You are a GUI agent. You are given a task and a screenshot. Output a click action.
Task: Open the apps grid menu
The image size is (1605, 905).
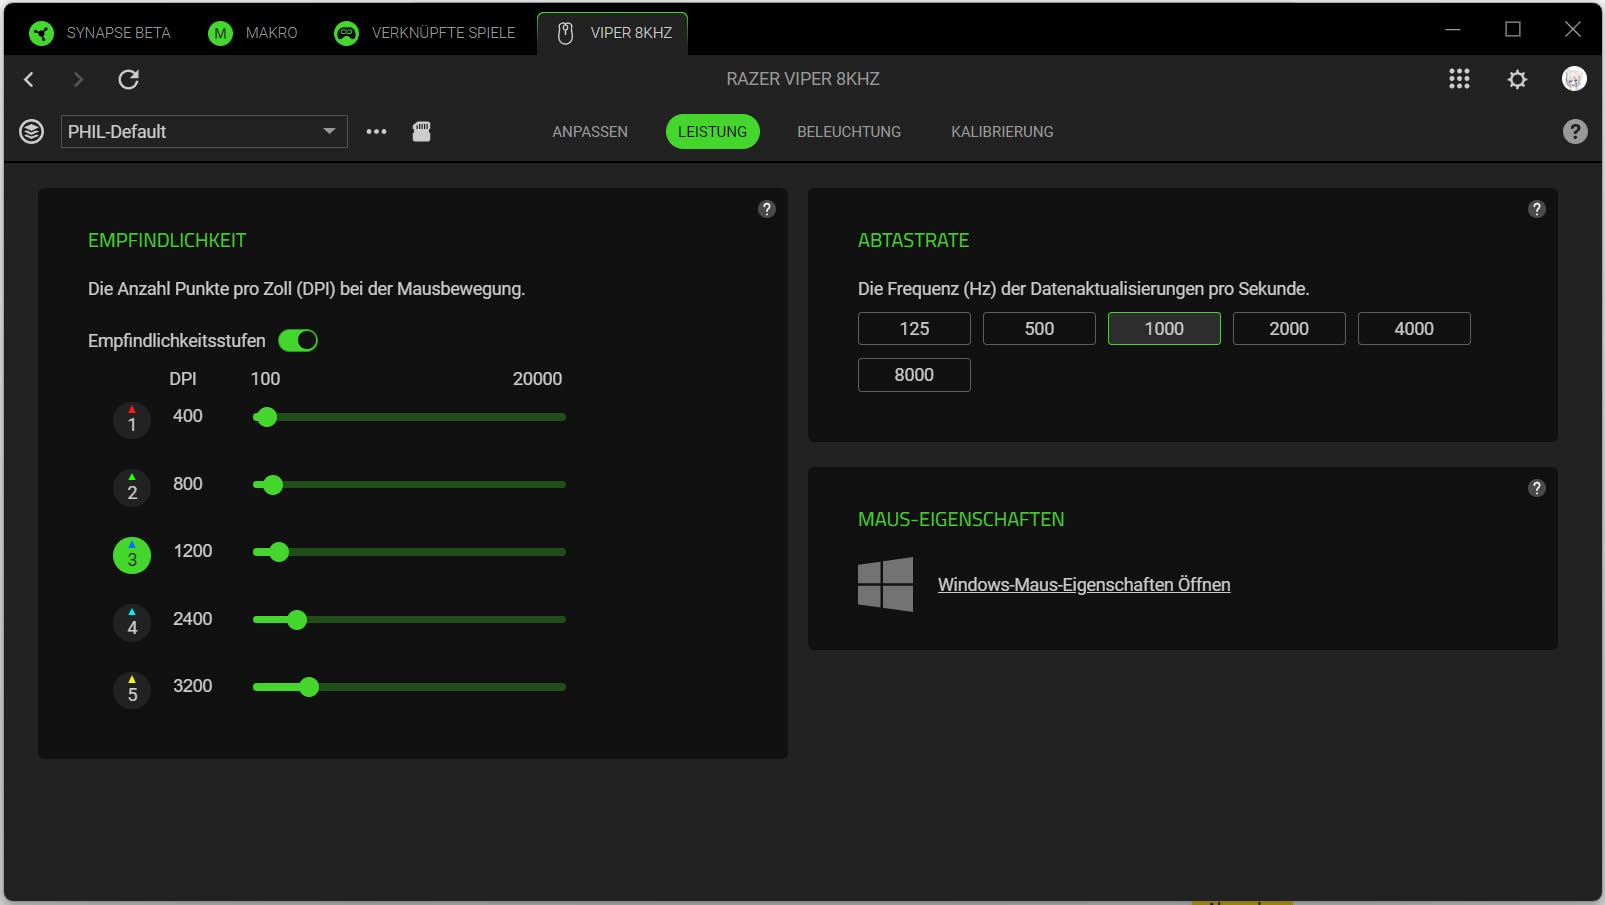[x=1459, y=79]
